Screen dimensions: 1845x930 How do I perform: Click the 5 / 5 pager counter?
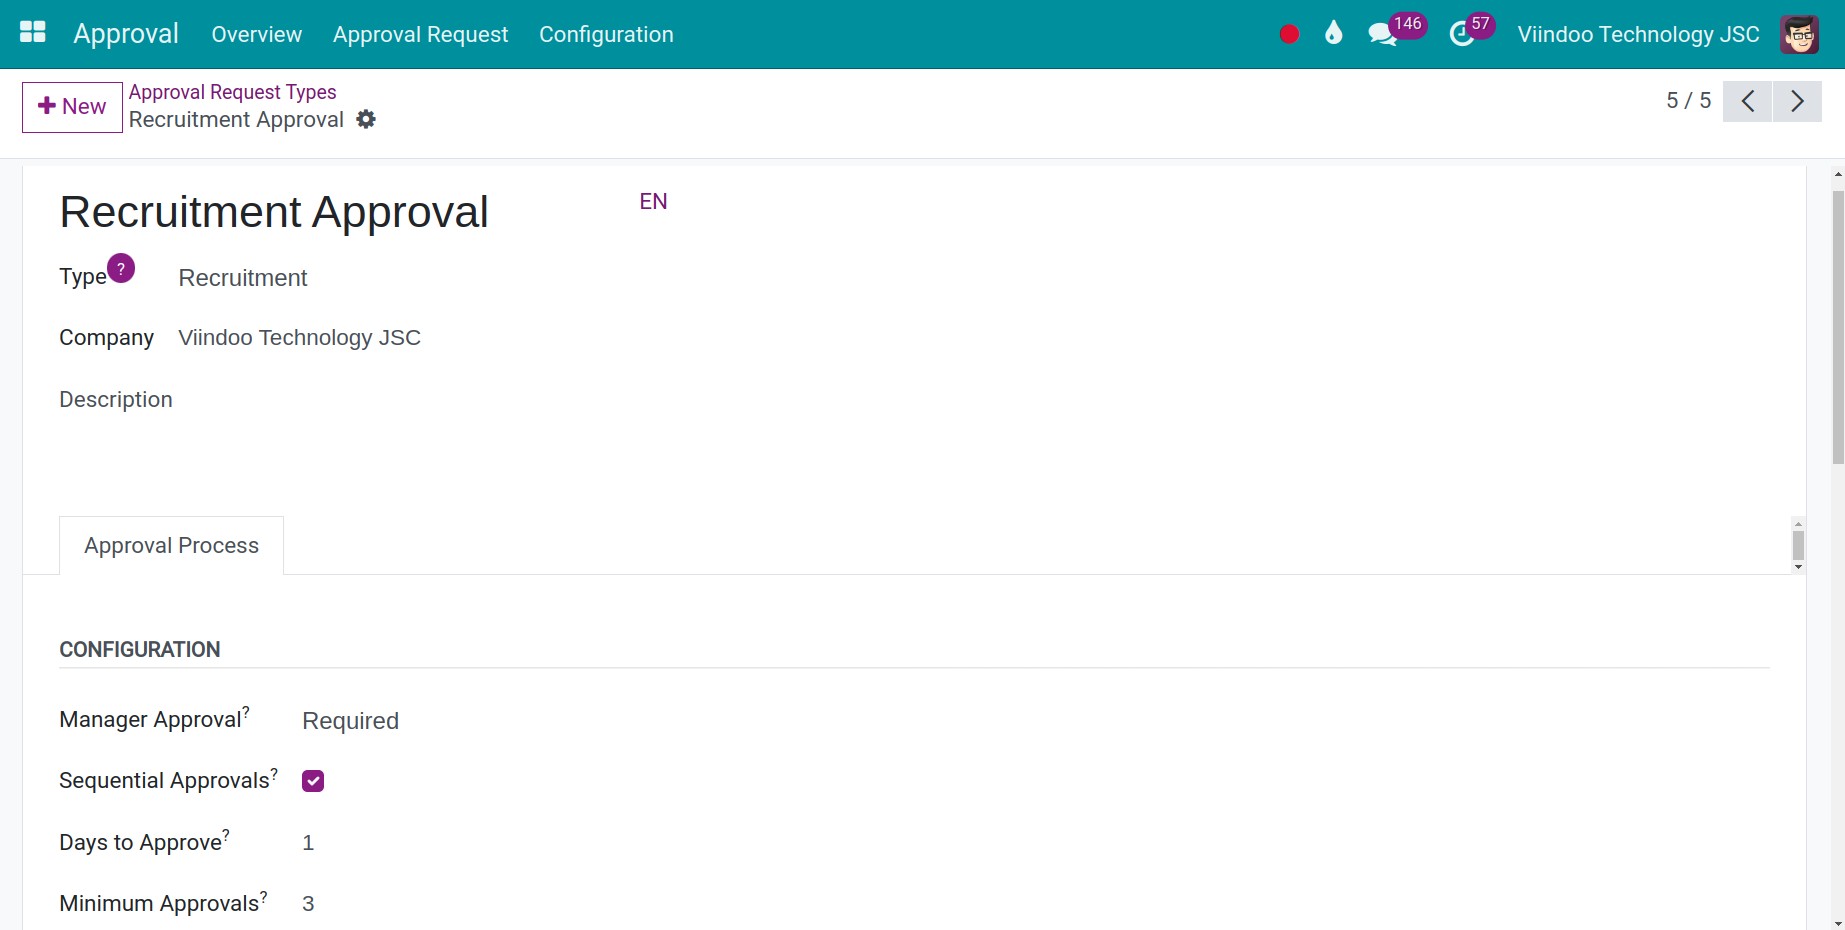point(1688,101)
